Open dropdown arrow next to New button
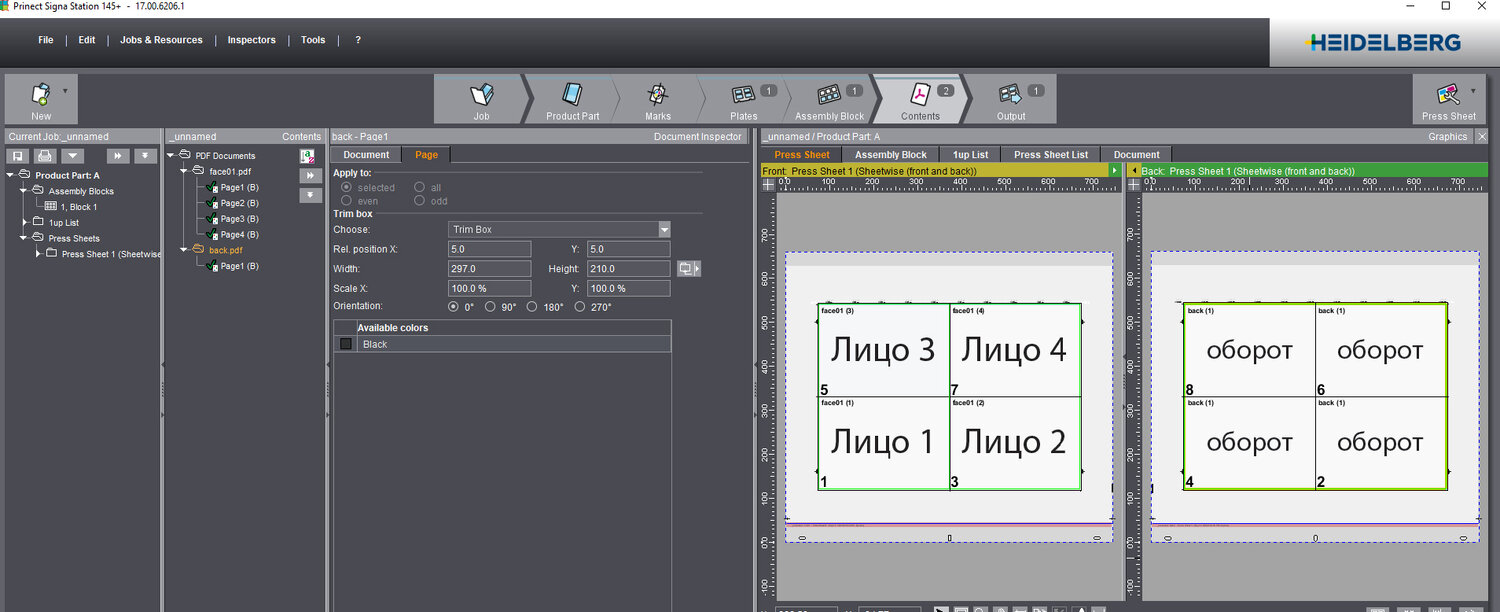 [x=66, y=91]
